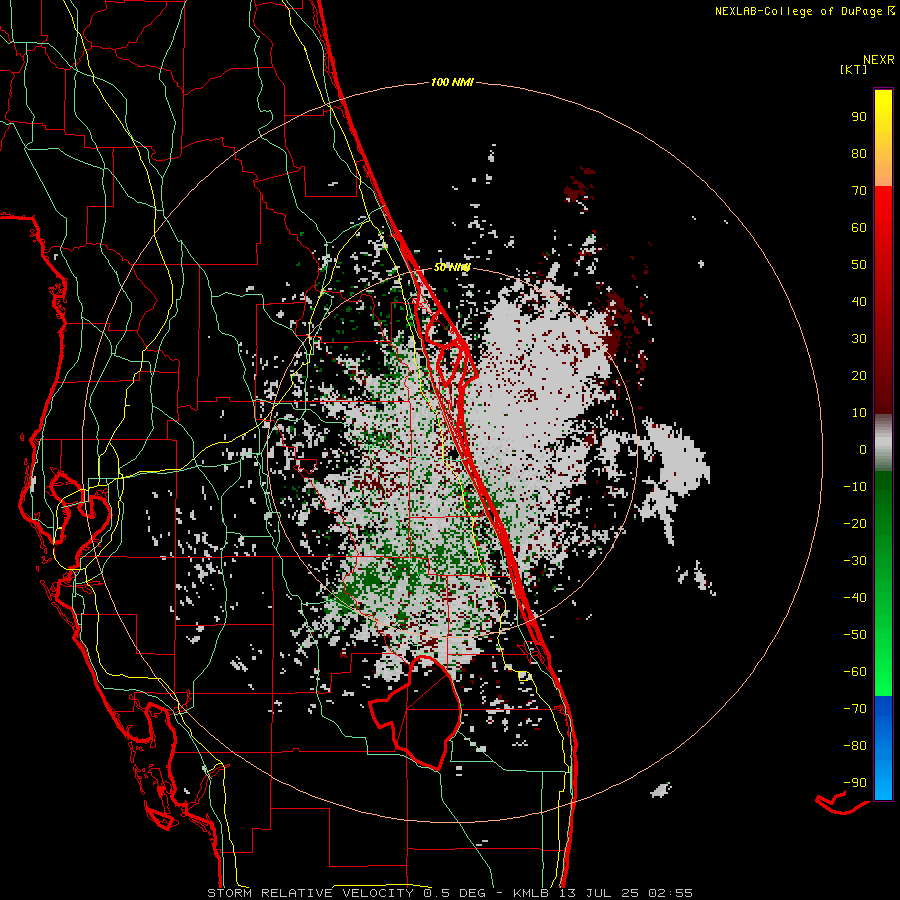Click the "-40" scale value
The width and height of the screenshot is (900, 900).
(855, 598)
